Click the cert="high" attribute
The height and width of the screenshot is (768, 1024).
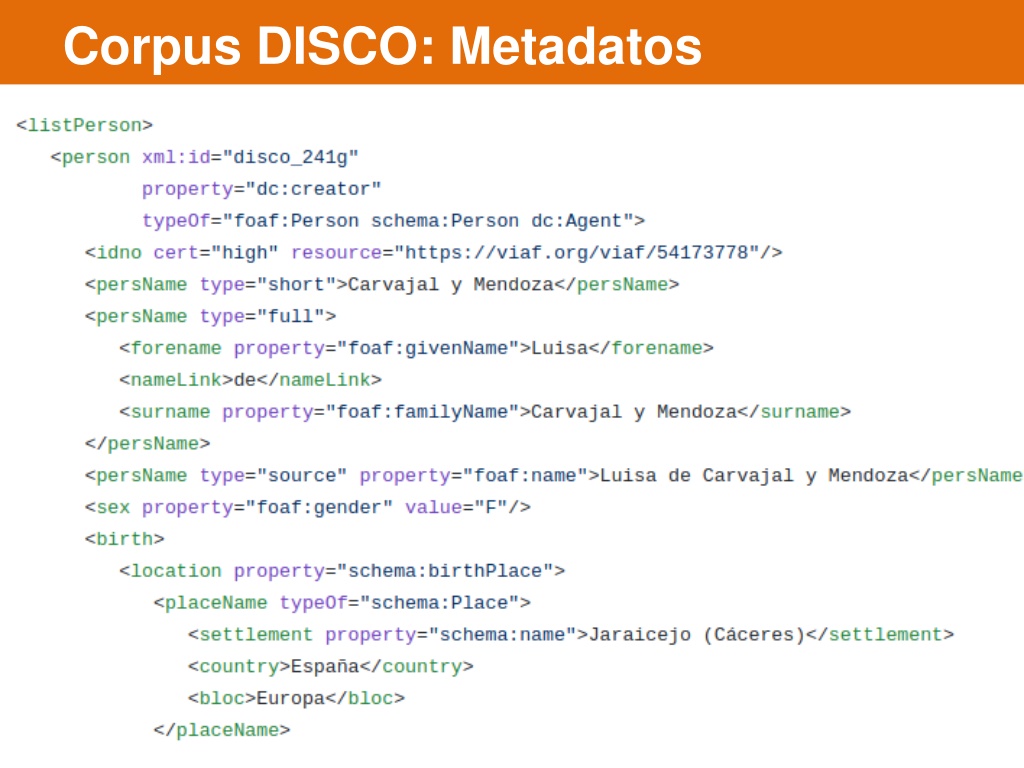tap(216, 253)
